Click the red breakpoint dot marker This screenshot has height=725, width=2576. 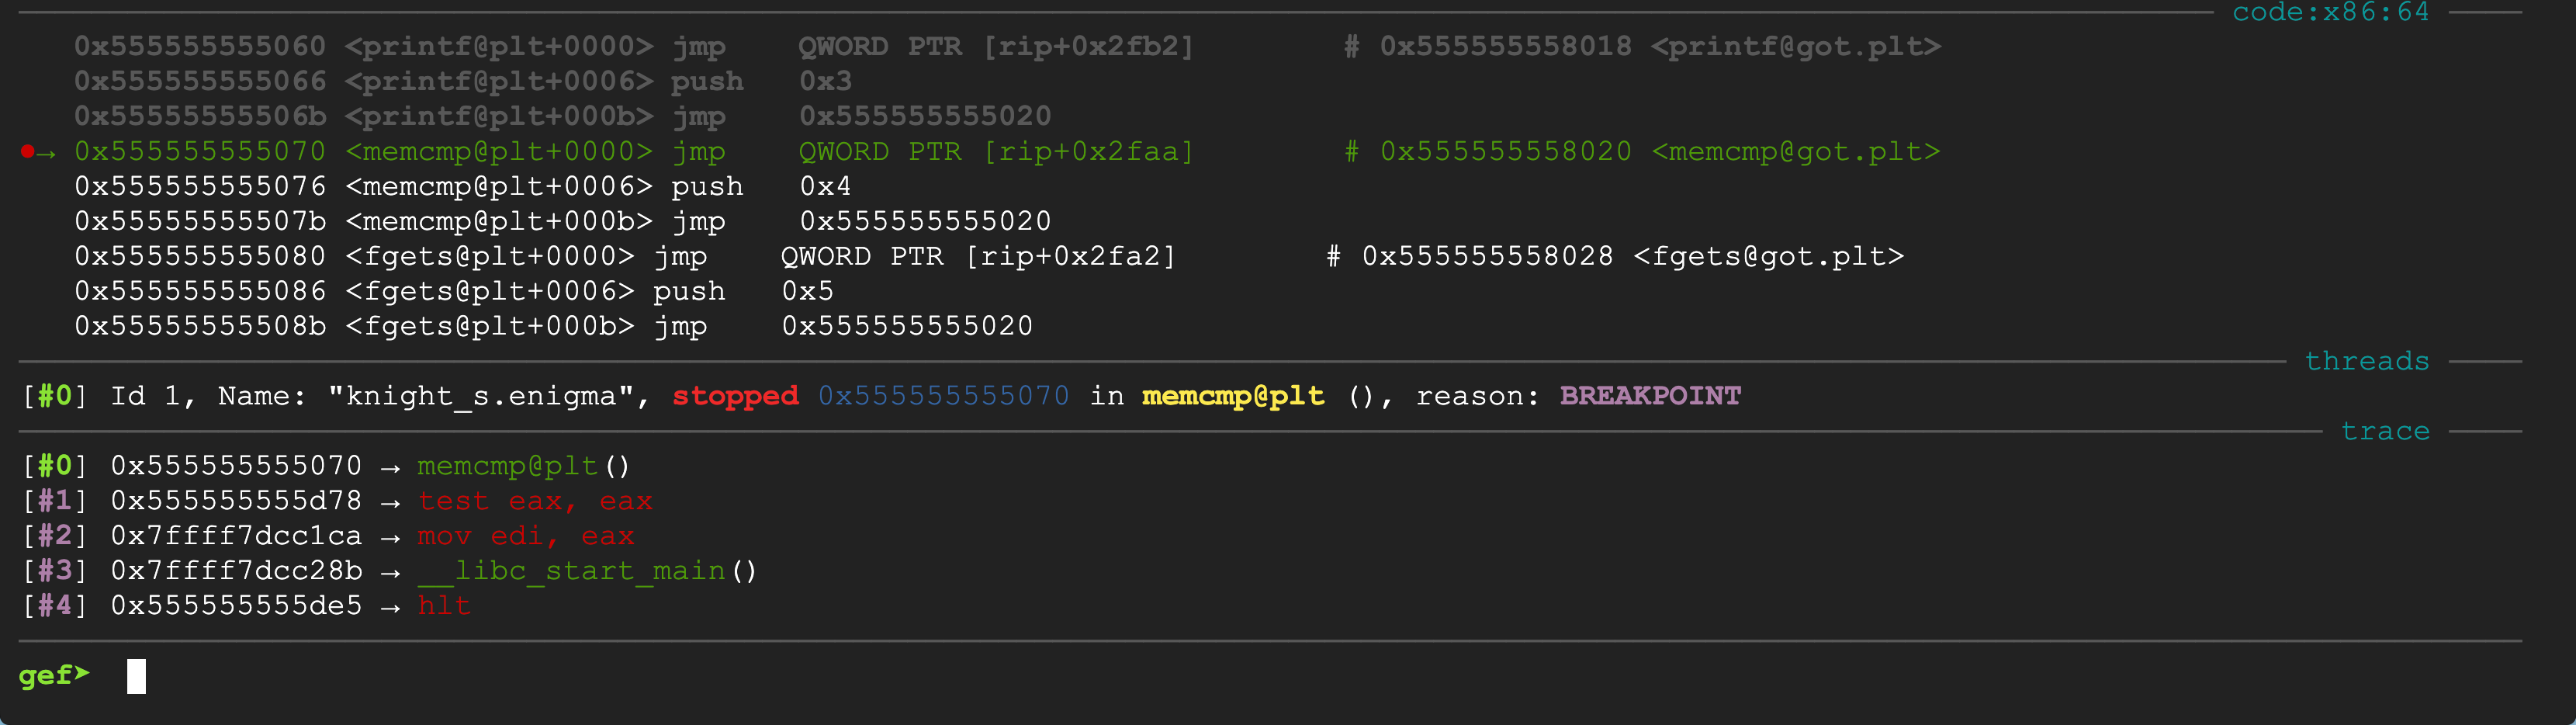[x=27, y=152]
